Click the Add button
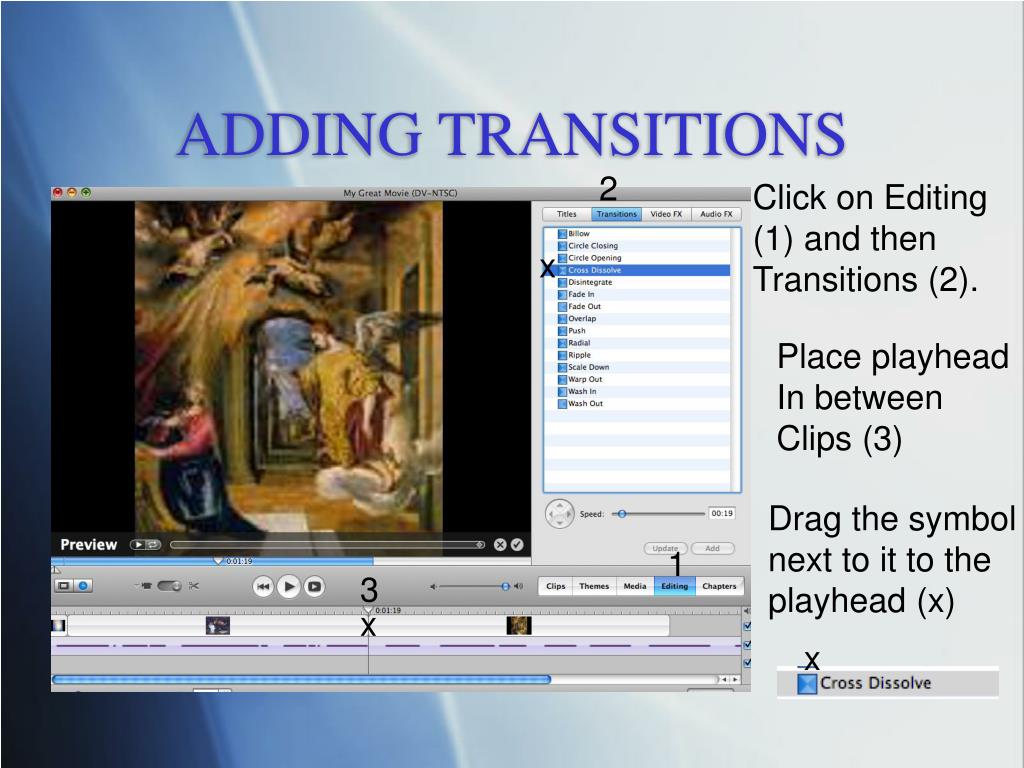The width and height of the screenshot is (1024, 768). click(x=712, y=548)
